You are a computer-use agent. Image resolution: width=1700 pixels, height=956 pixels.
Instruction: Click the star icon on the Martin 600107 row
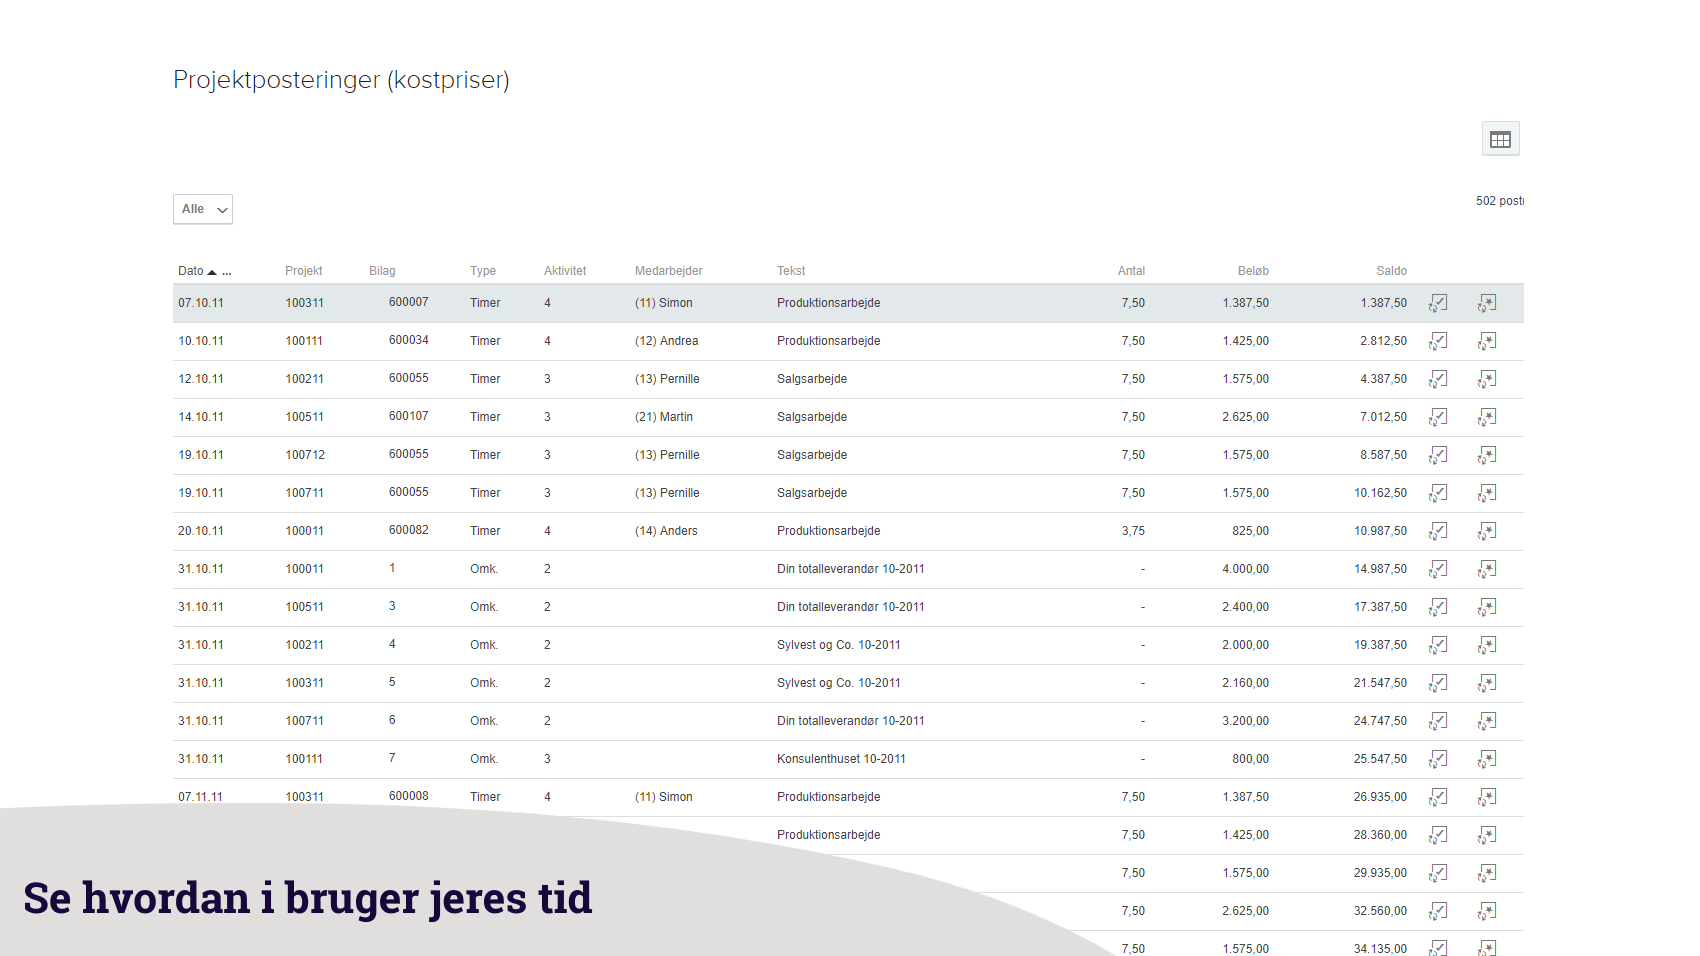(x=1487, y=417)
